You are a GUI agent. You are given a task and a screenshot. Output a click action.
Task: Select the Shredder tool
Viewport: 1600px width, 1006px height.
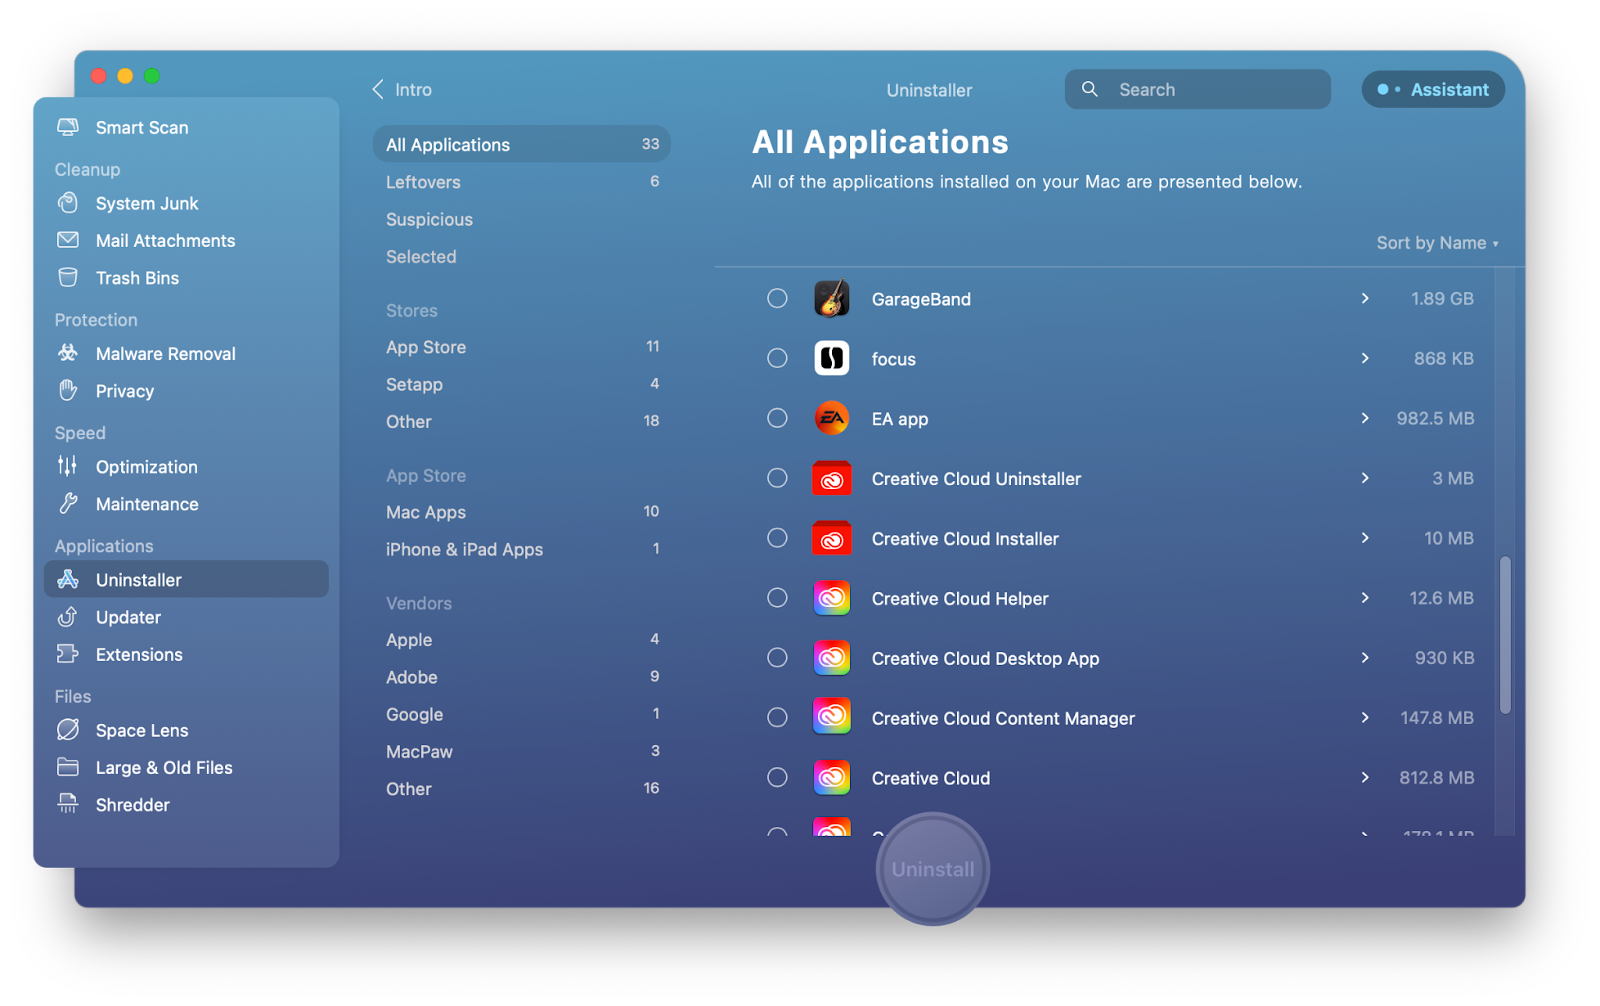click(132, 804)
